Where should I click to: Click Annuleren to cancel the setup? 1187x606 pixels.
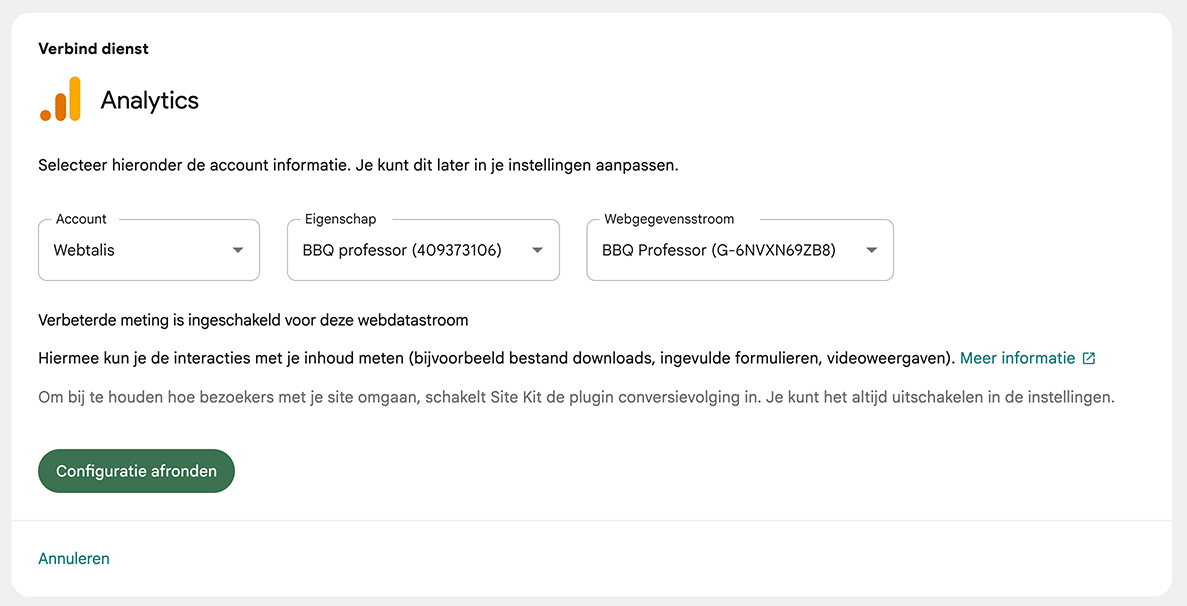pyautogui.click(x=74, y=558)
